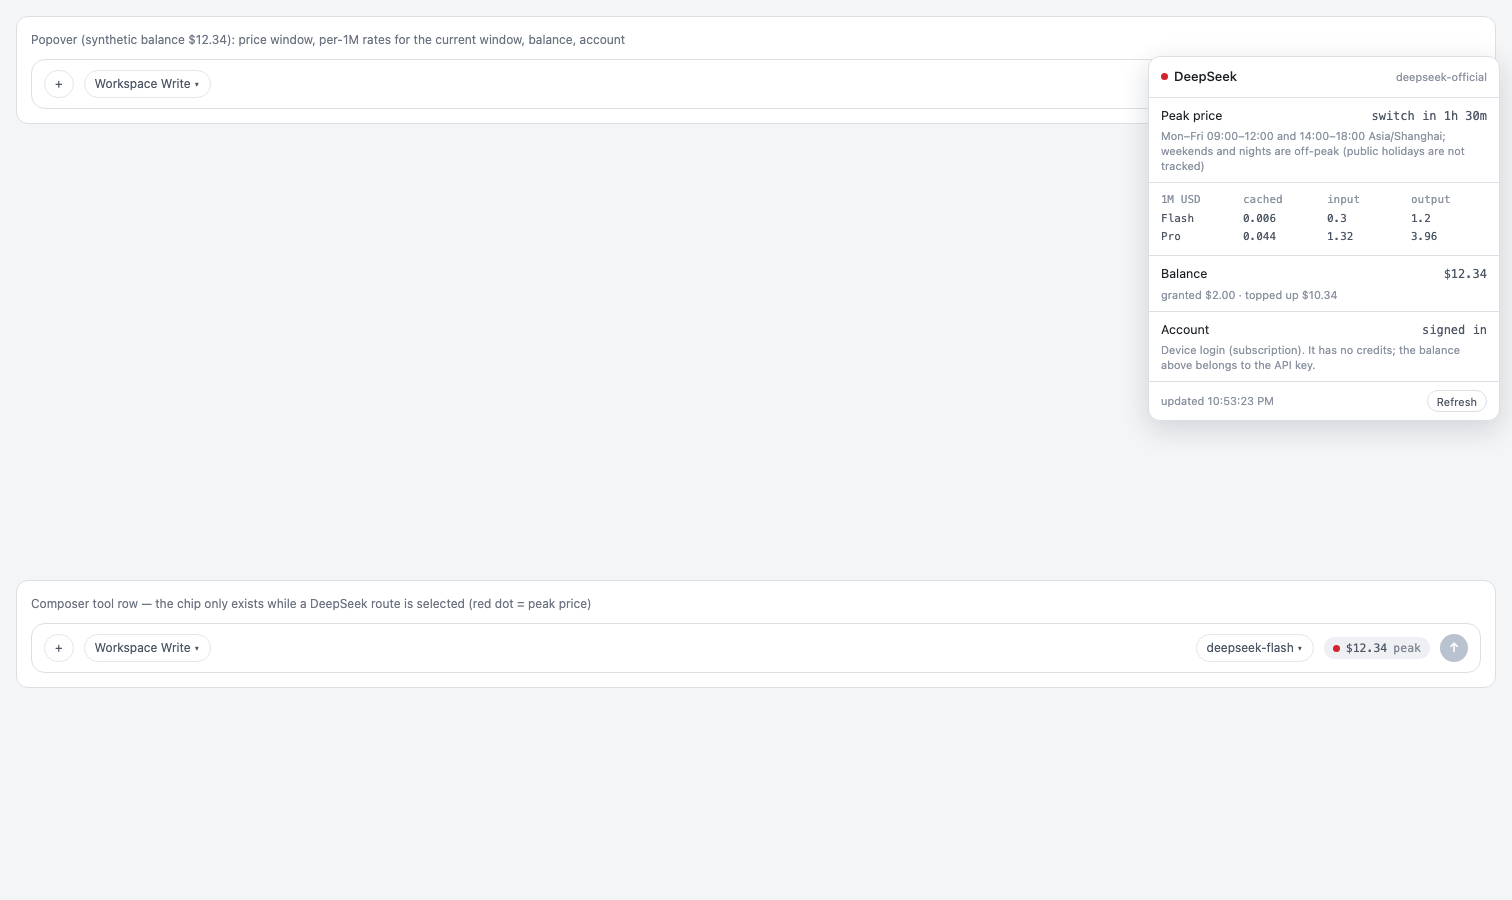Click the Peak price heading
Screen dimensions: 1512x900
click(1191, 116)
